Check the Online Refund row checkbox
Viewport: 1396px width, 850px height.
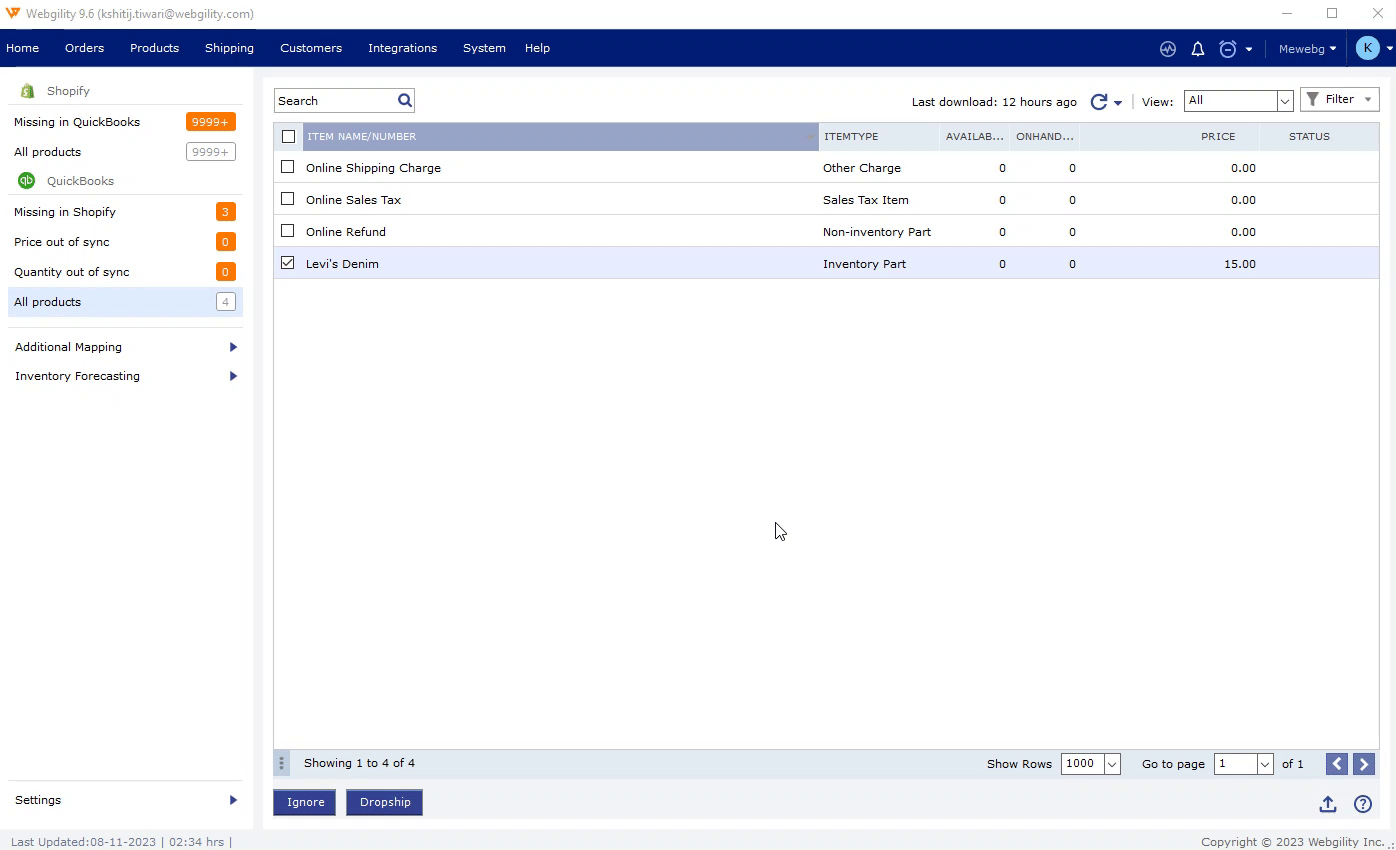288,231
